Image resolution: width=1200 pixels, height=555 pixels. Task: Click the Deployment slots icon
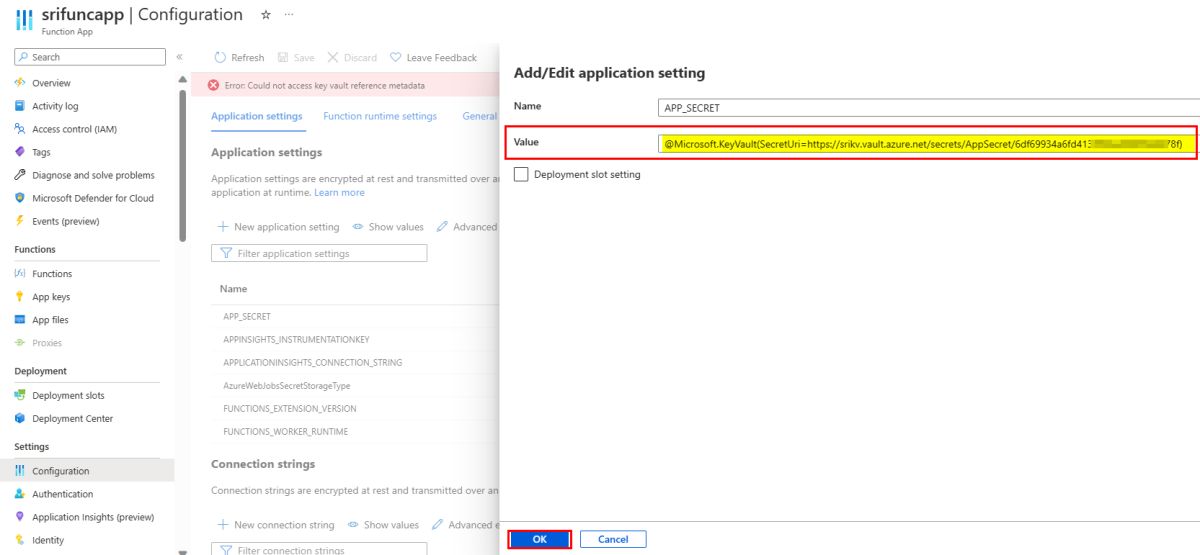click(x=20, y=396)
